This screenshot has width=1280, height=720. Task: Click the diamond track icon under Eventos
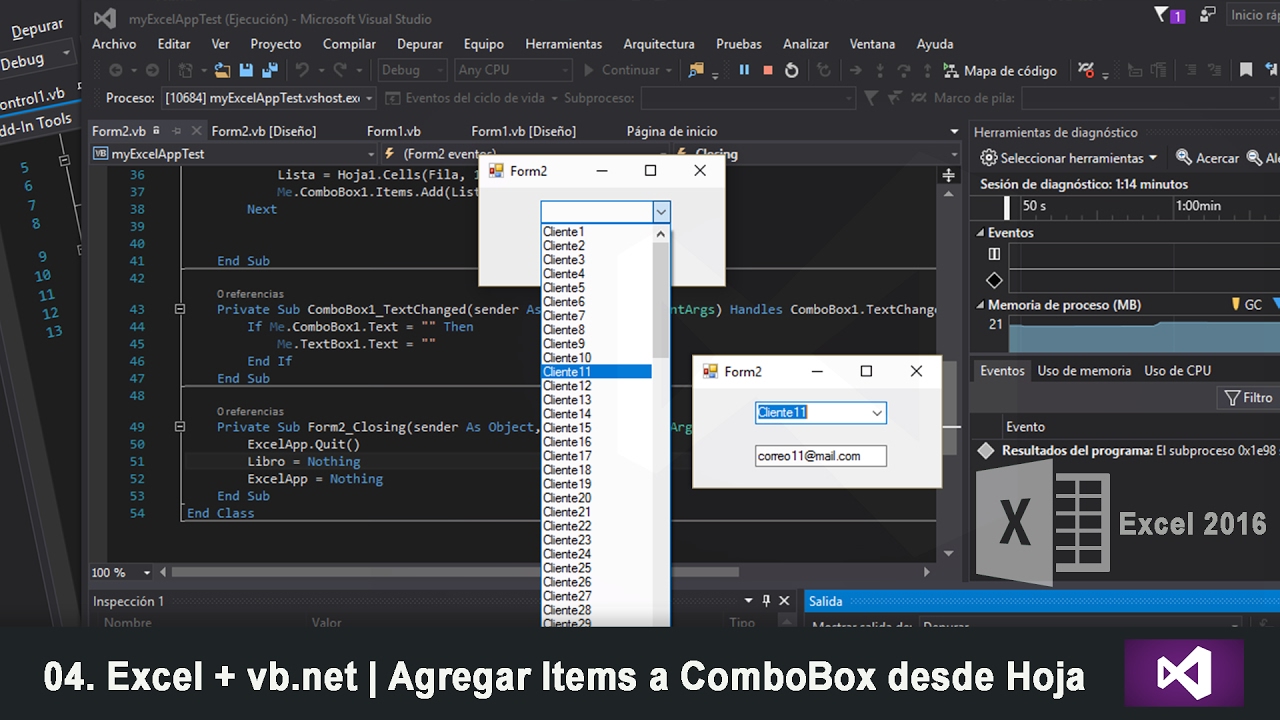(994, 280)
